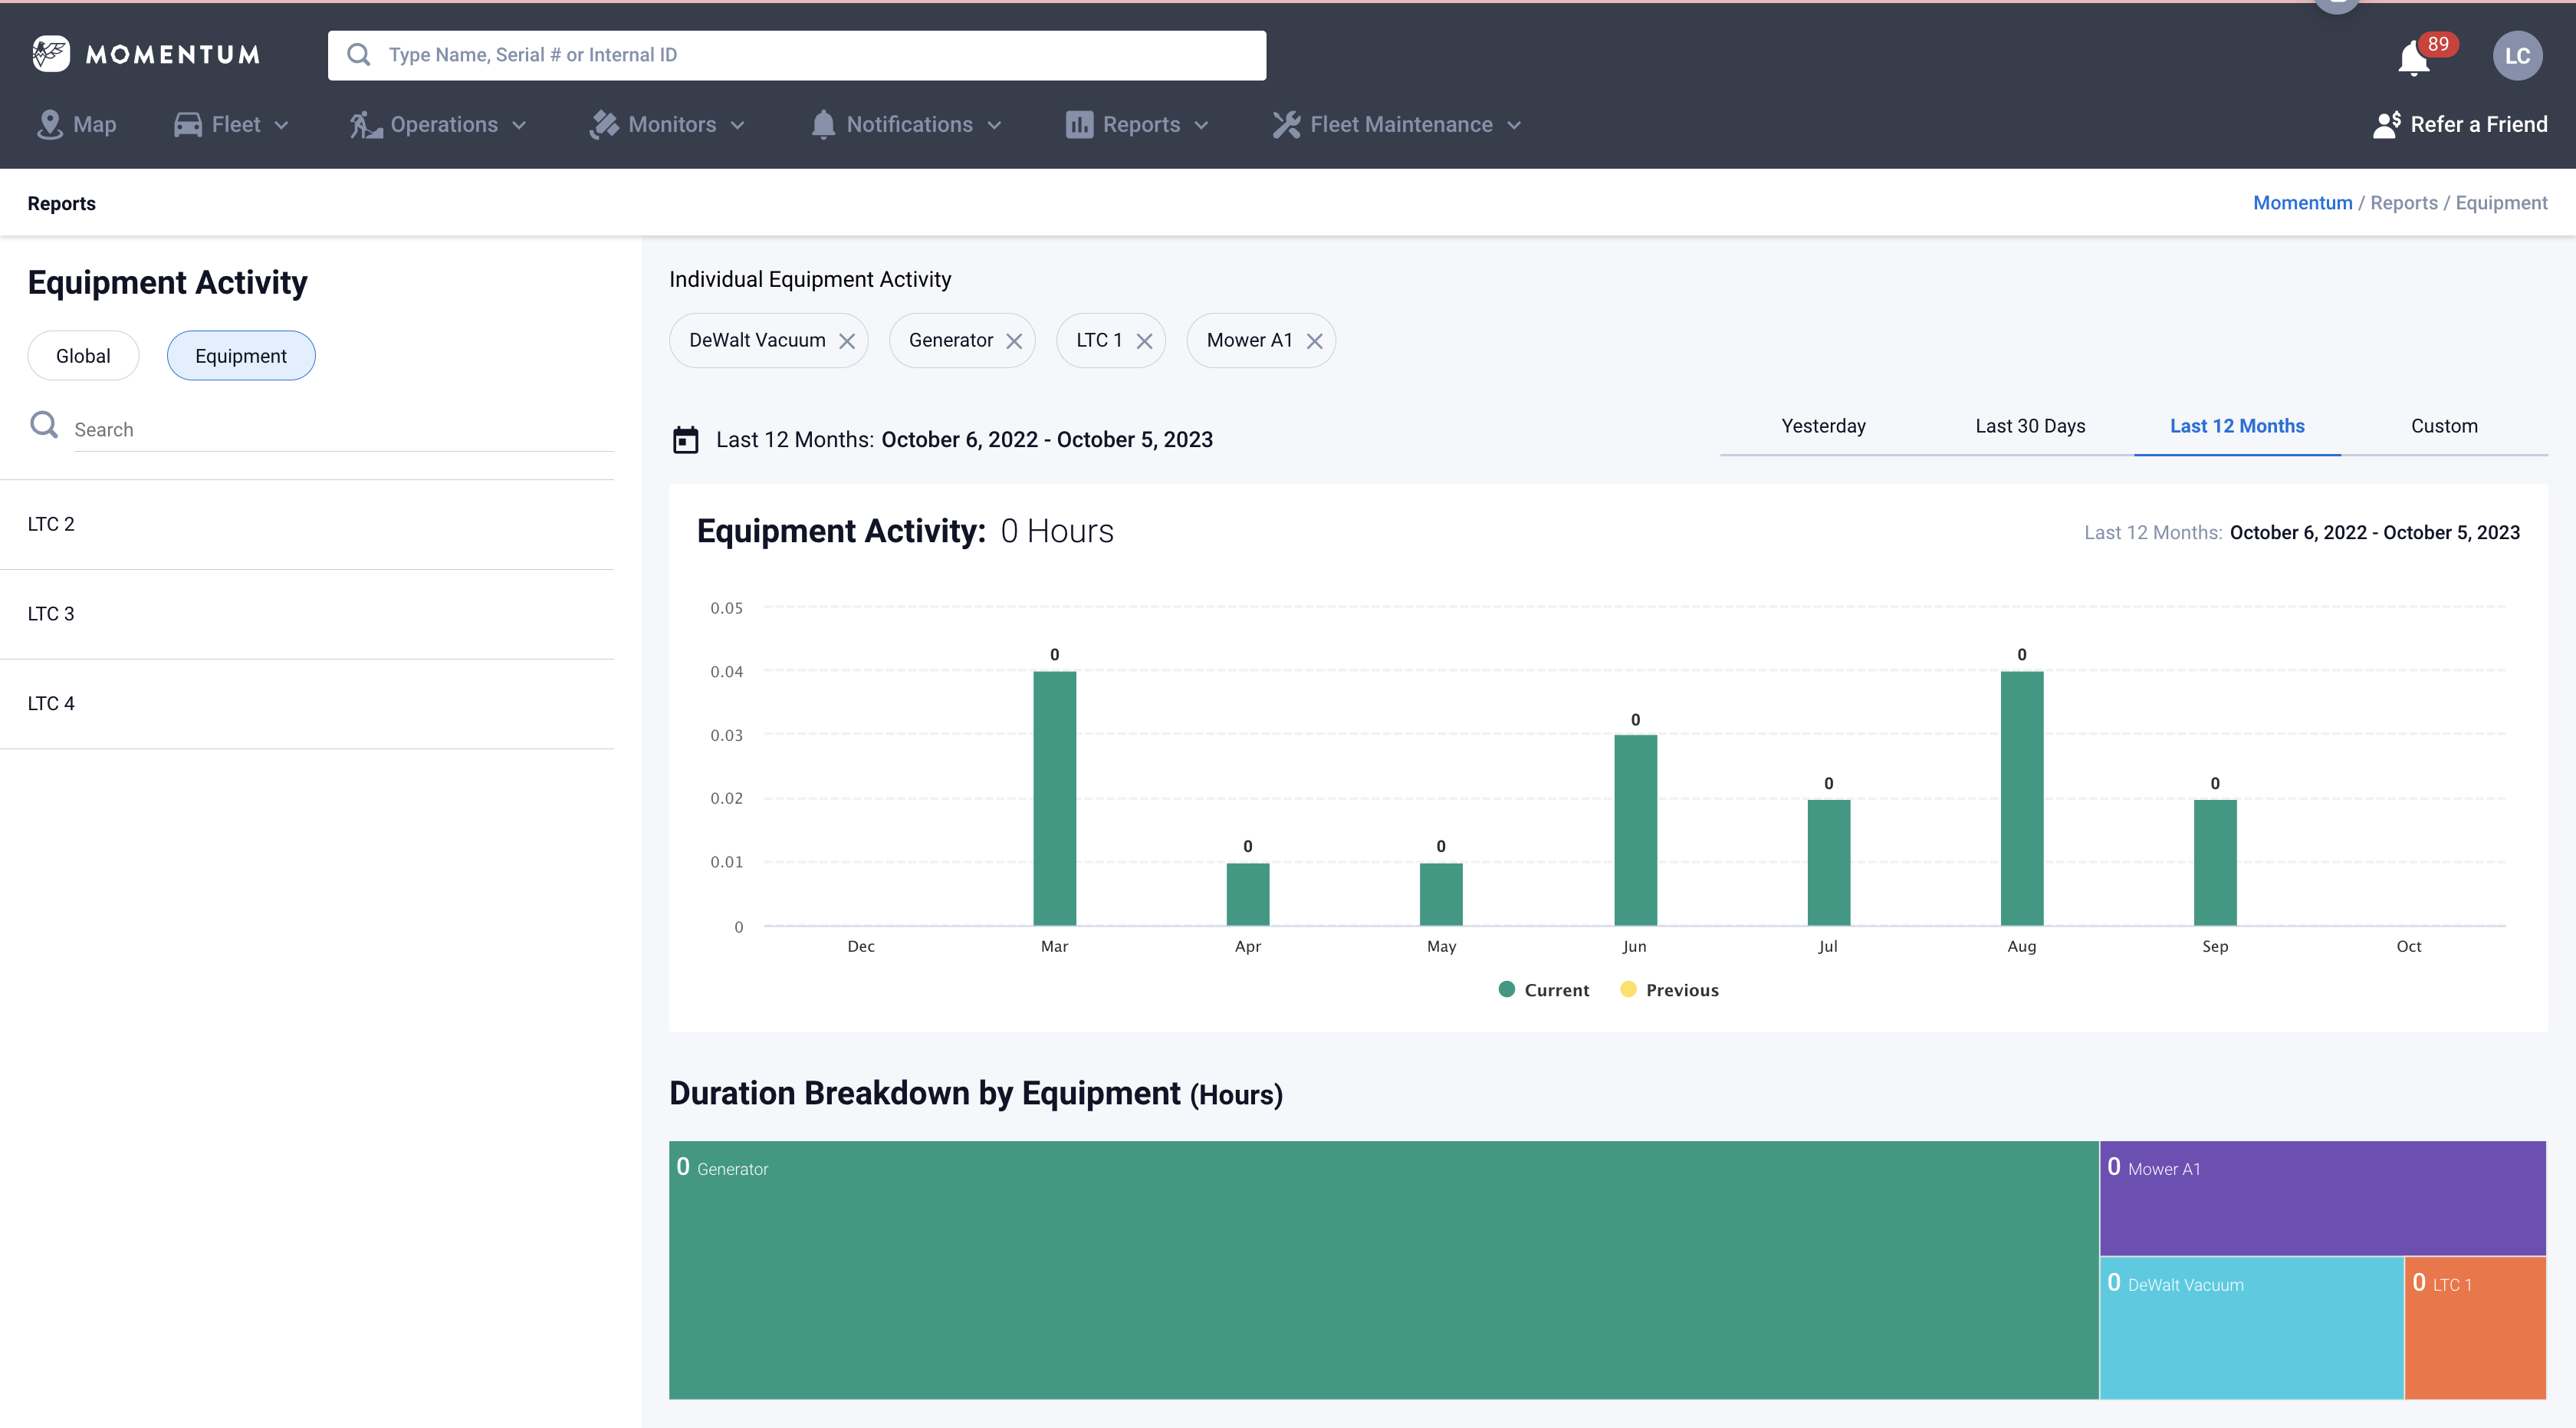Viewport: 2576px width, 1428px height.
Task: Expand the Fleet Maintenance menu
Action: (1398, 125)
